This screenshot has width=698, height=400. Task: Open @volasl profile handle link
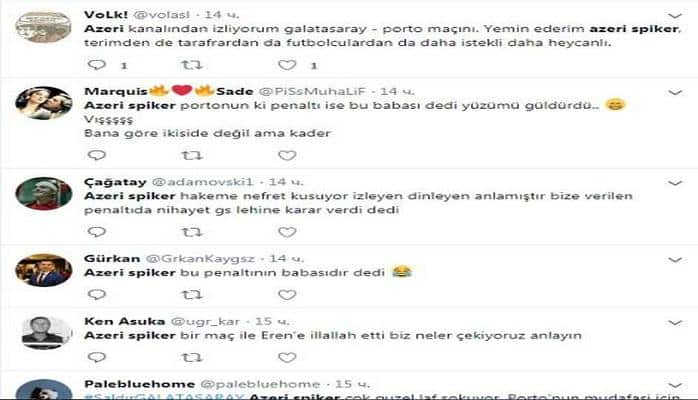click(162, 15)
